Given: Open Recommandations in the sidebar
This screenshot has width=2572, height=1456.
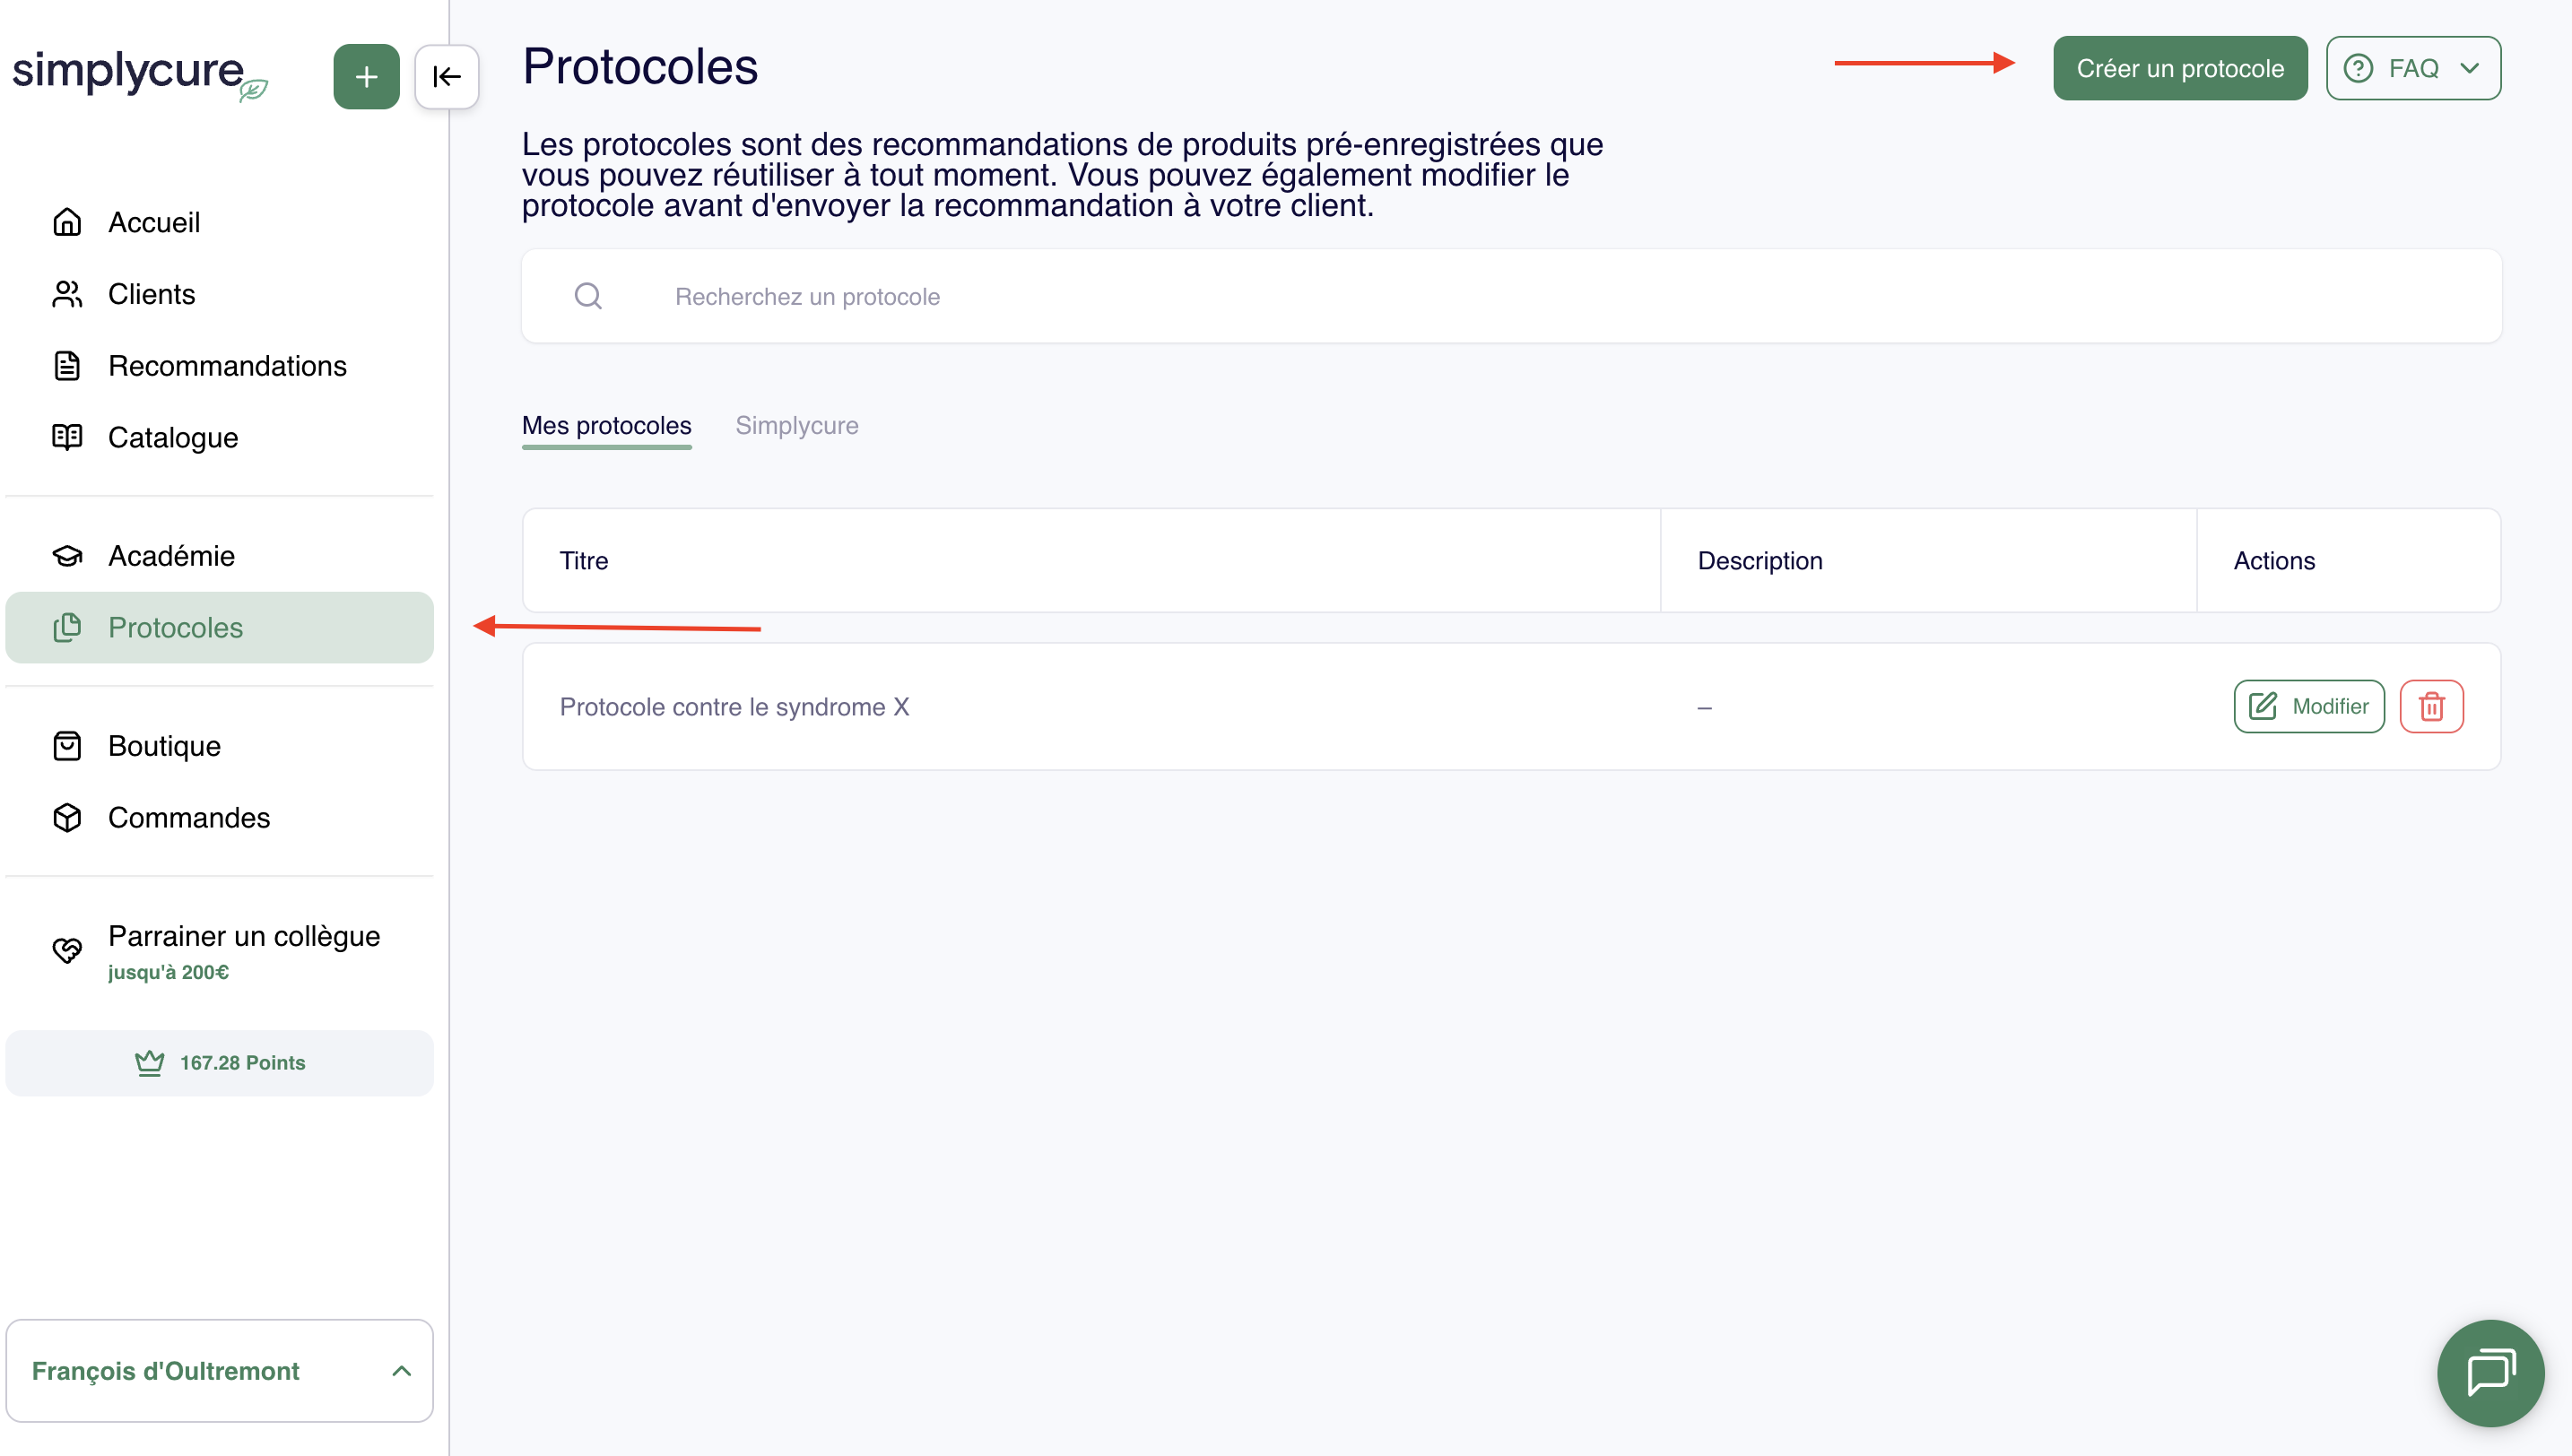Looking at the screenshot, I should [227, 366].
